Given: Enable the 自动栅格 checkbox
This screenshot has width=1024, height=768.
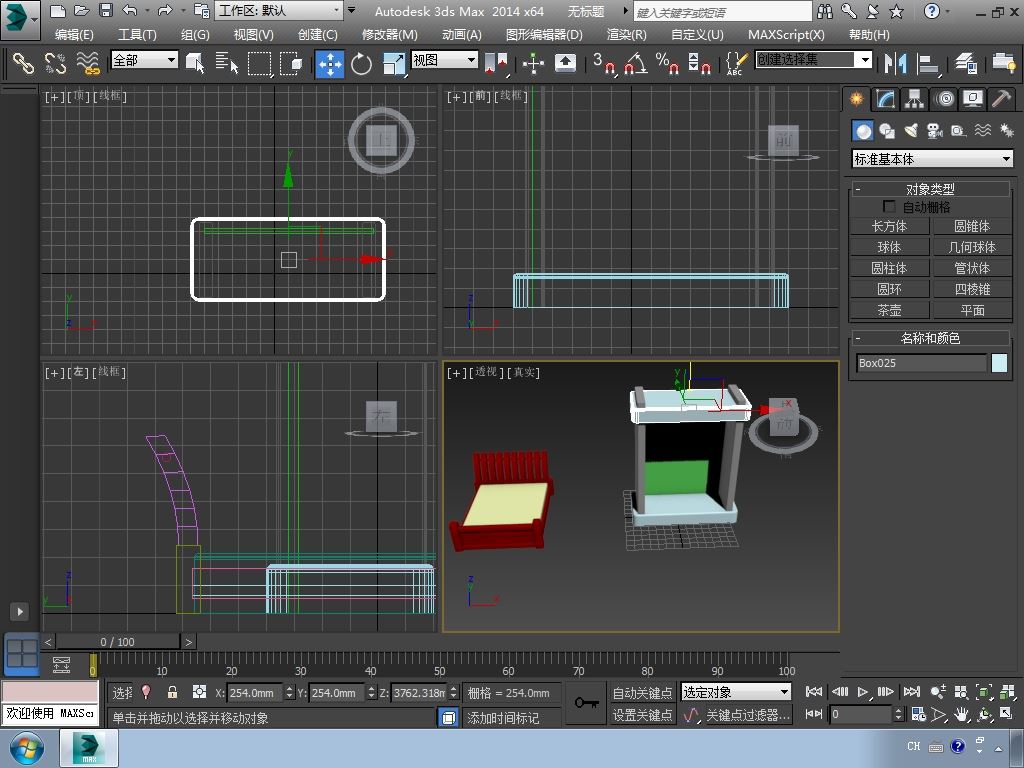Looking at the screenshot, I should 889,207.
